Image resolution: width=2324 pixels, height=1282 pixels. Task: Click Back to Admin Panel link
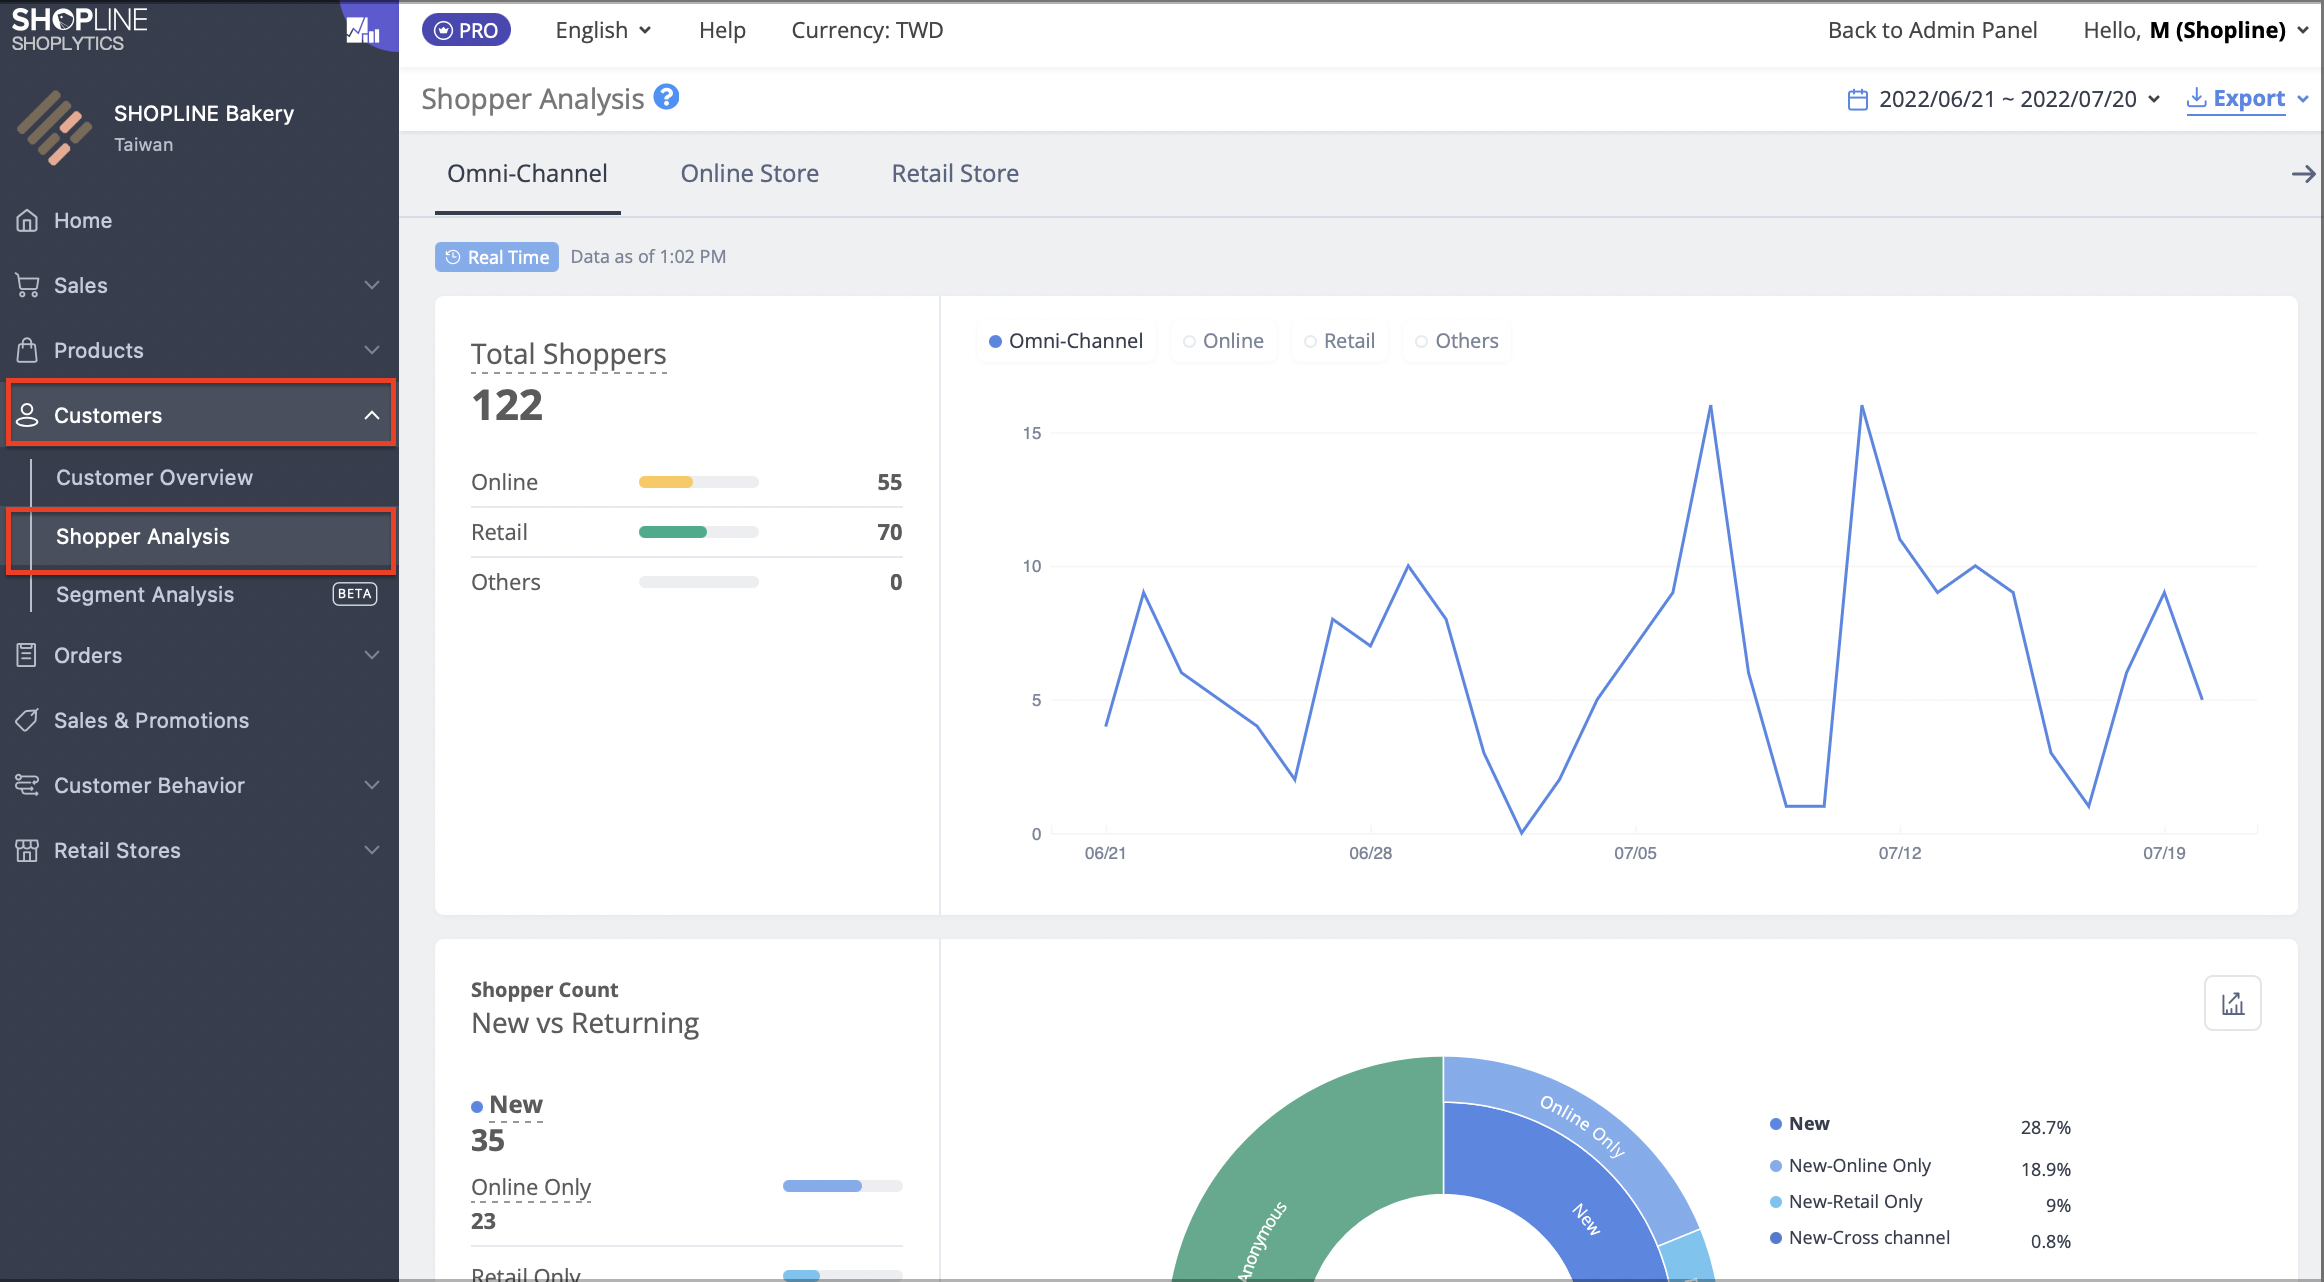[x=1932, y=30]
